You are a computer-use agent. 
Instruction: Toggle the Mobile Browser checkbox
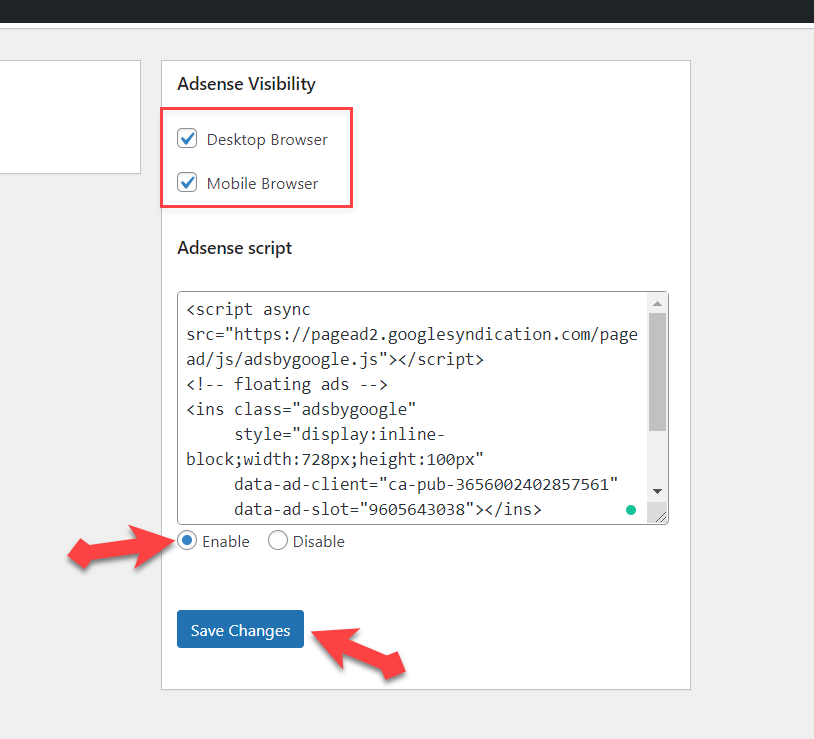pos(187,183)
